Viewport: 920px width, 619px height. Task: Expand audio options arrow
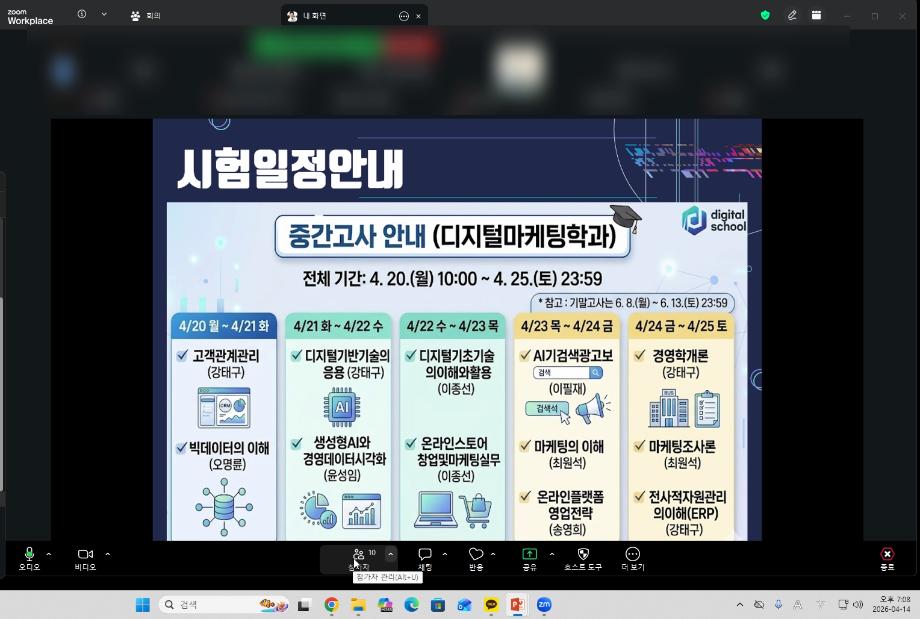tap(49, 554)
